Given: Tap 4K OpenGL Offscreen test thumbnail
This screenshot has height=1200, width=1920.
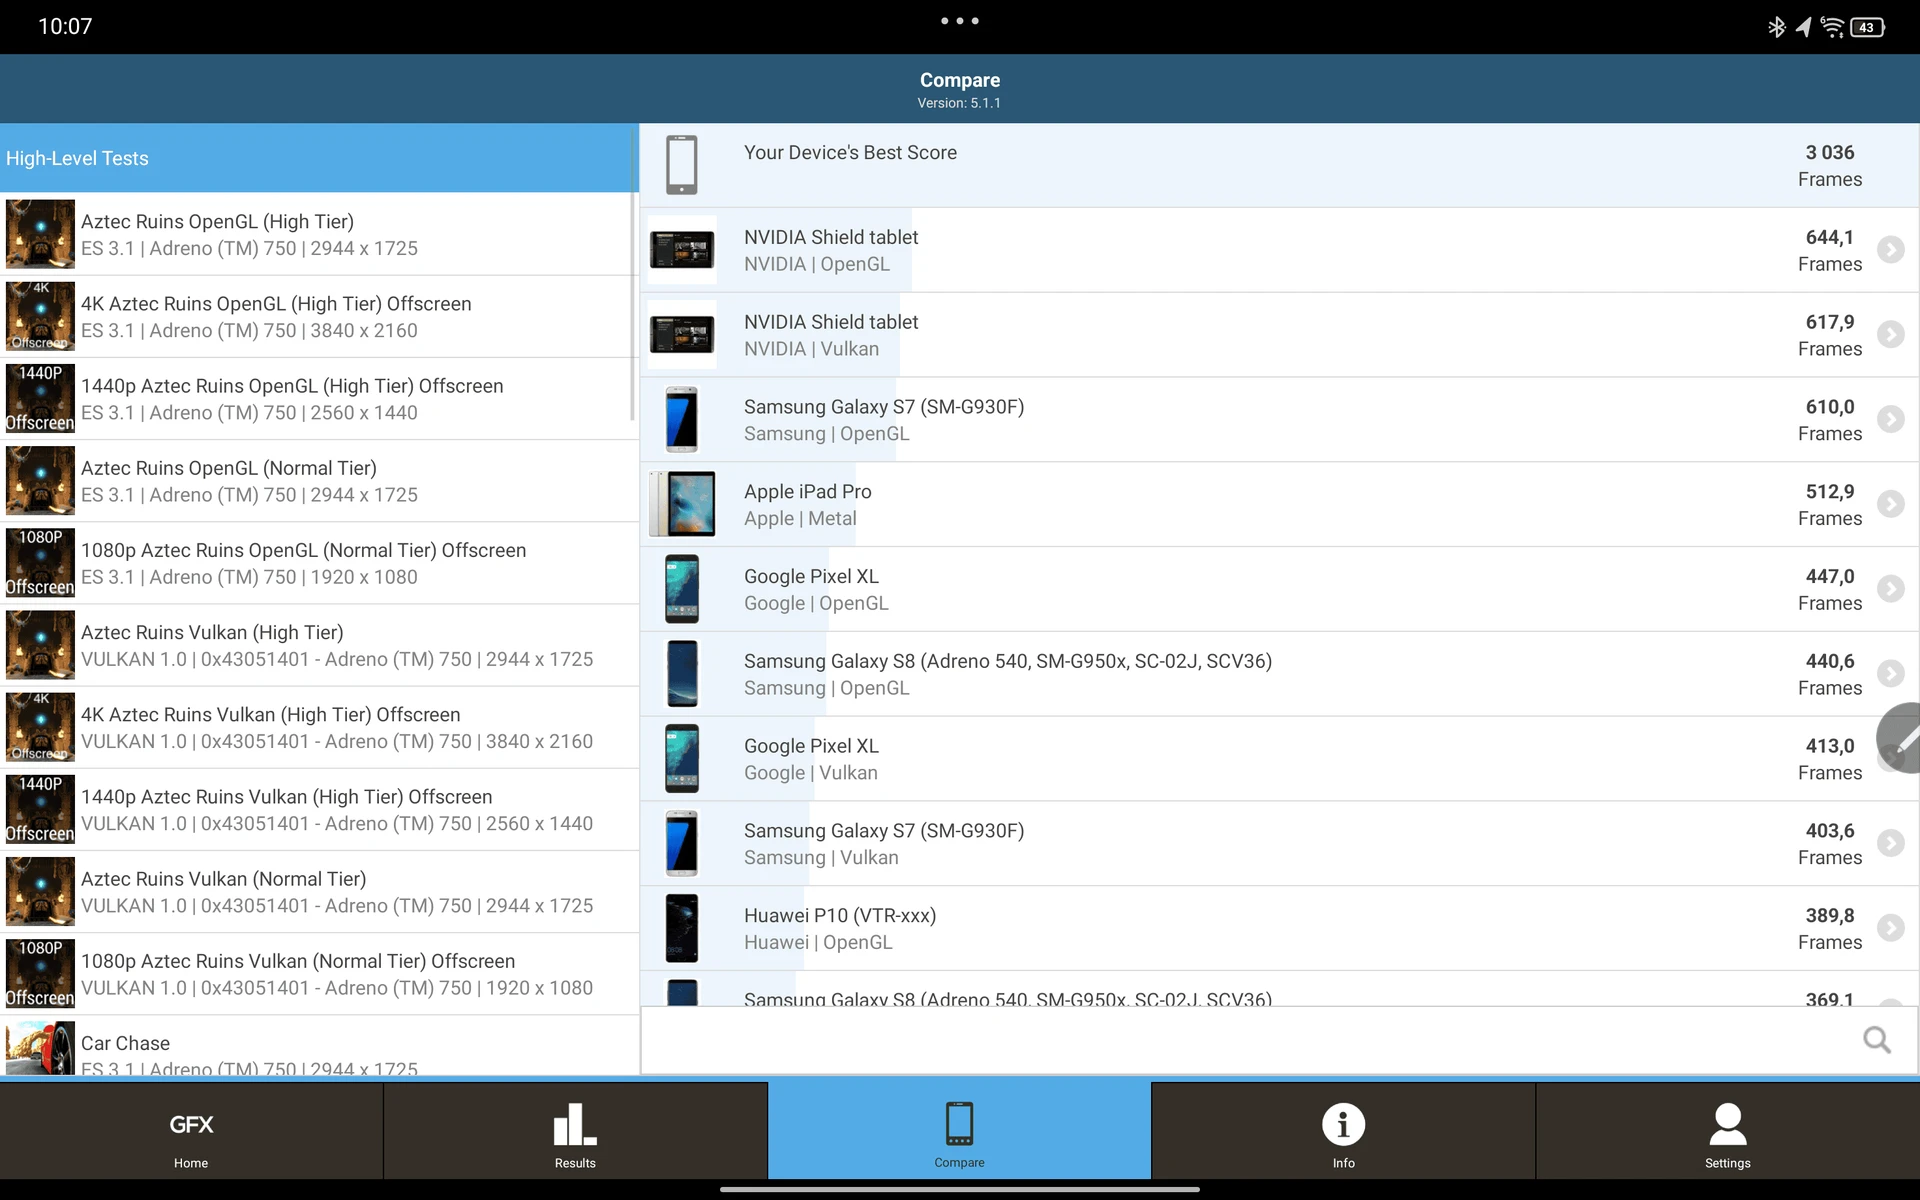Looking at the screenshot, I should [40, 317].
